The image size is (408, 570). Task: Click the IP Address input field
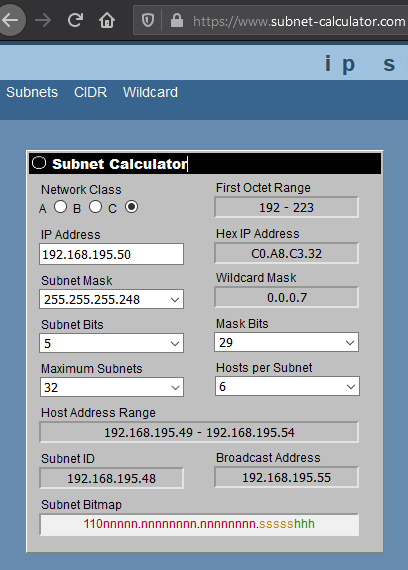pyautogui.click(x=111, y=254)
